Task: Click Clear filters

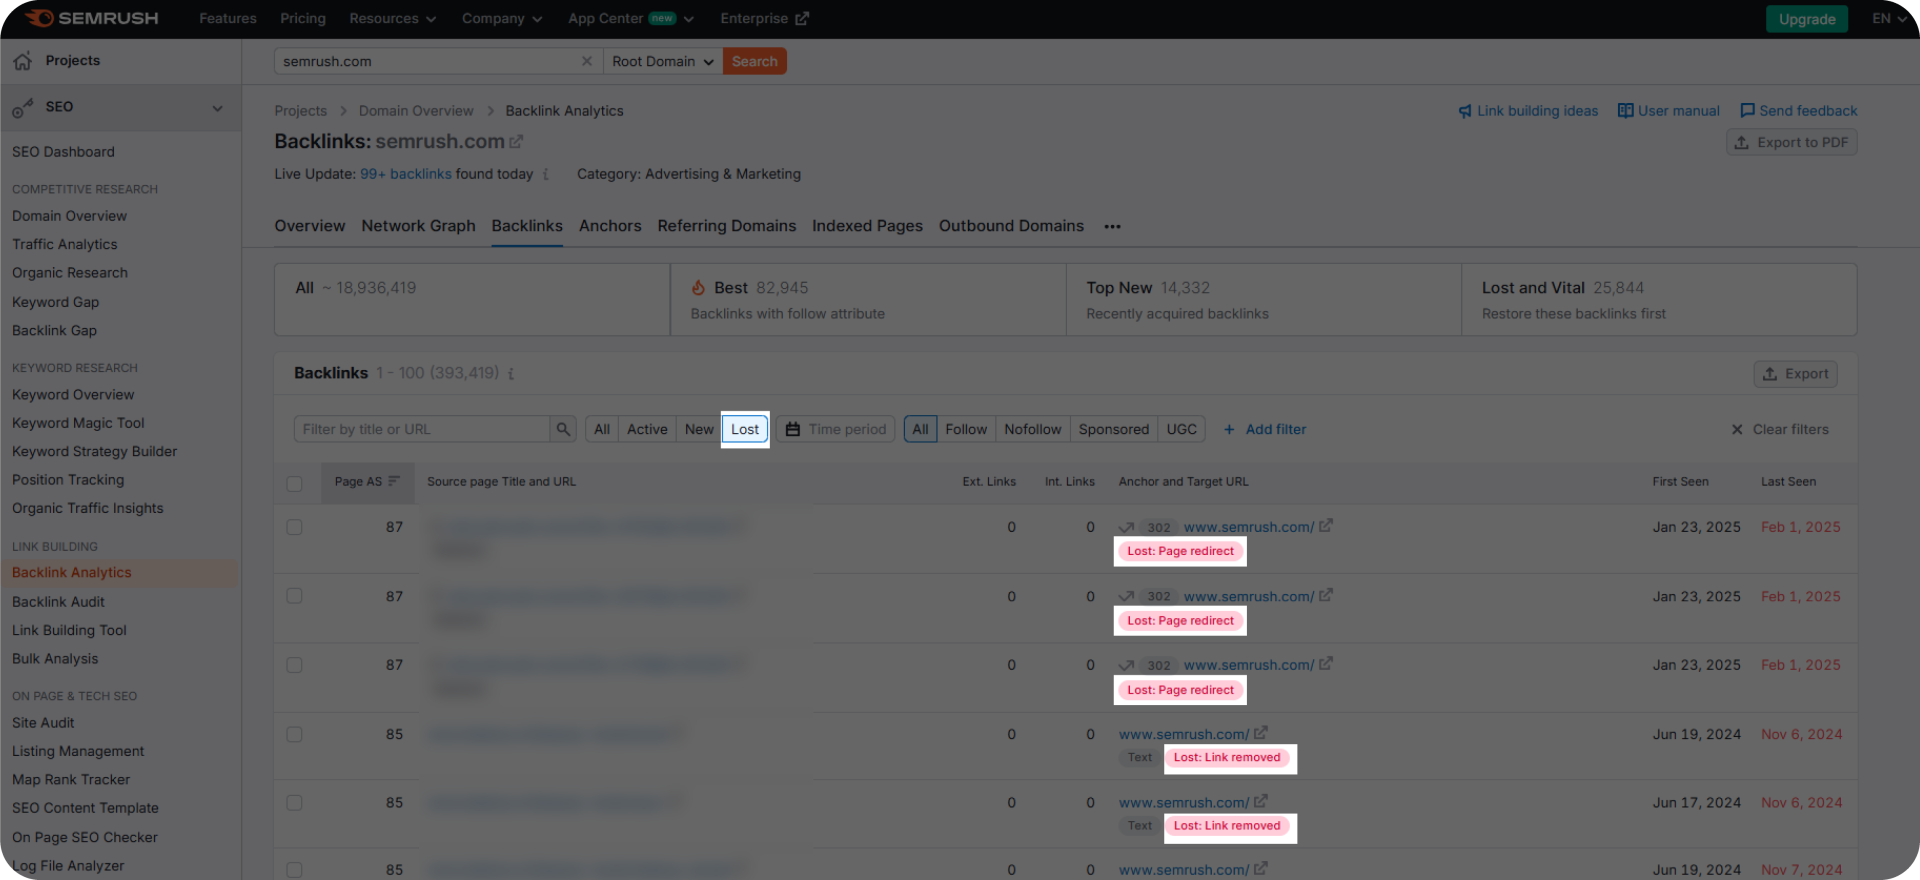Action: point(1779,429)
